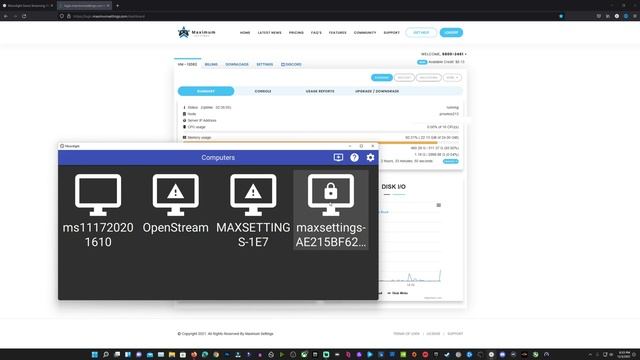Expand the WELCOME user dropdown

tap(444, 54)
